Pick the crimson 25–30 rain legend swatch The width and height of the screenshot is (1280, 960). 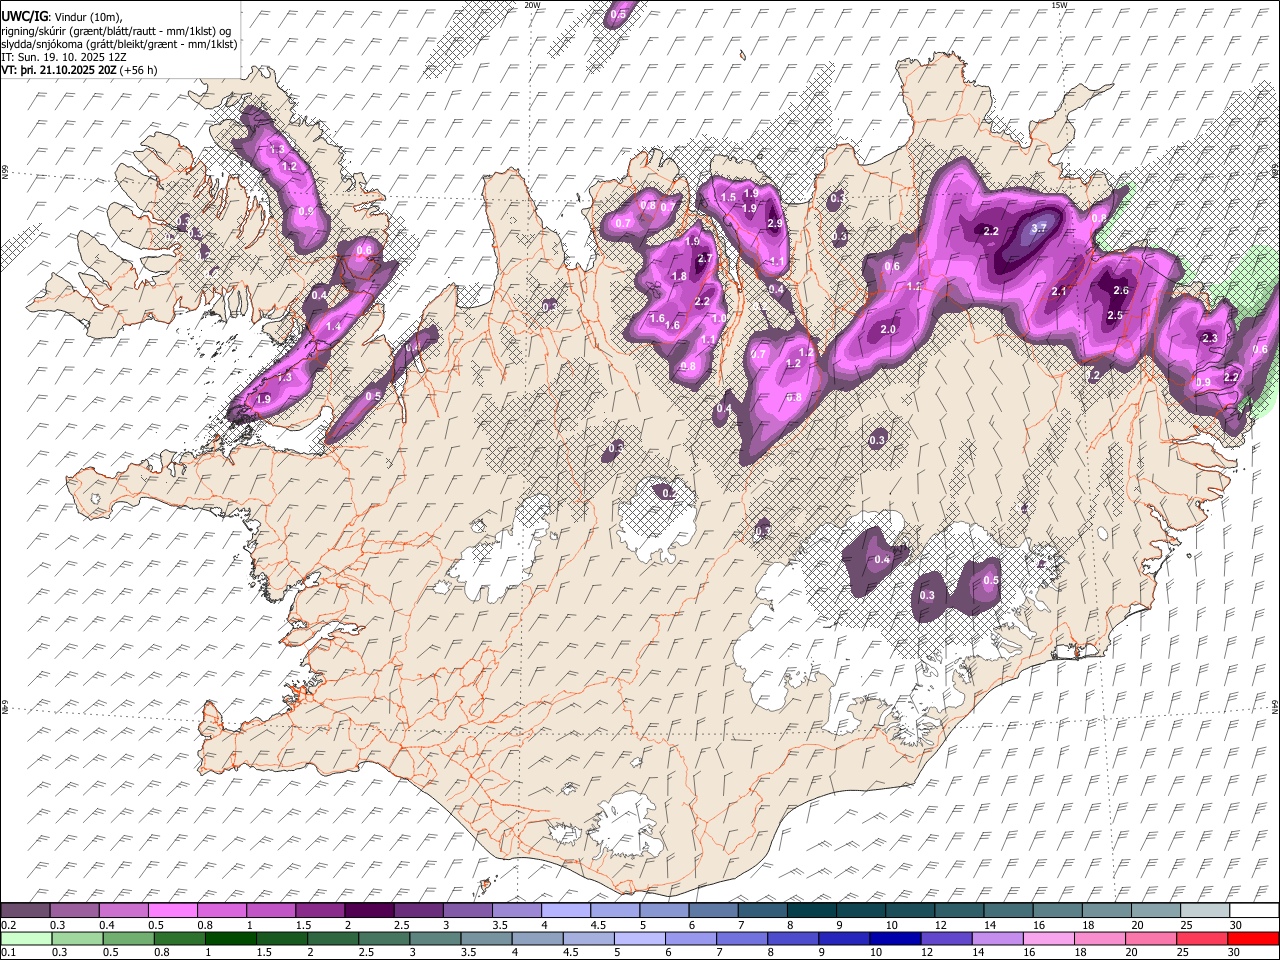[x=1203, y=938]
